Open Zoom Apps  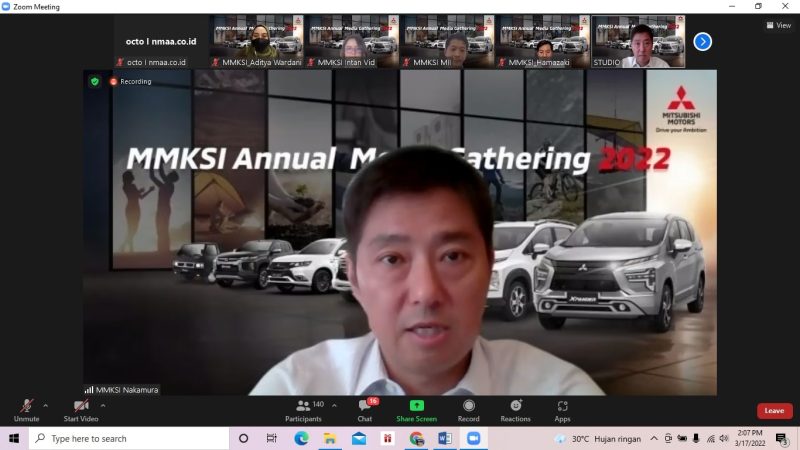tap(562, 410)
